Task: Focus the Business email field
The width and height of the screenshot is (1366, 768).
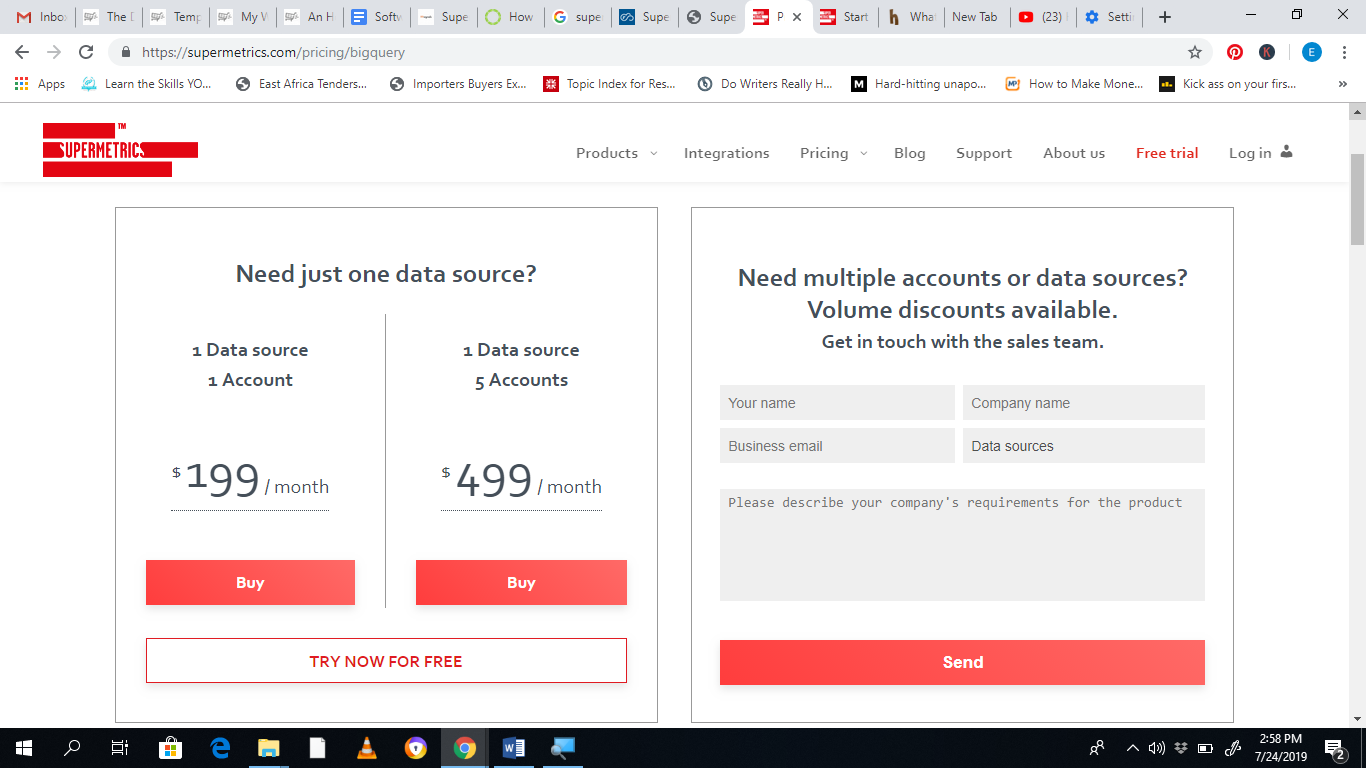Action: tap(837, 446)
